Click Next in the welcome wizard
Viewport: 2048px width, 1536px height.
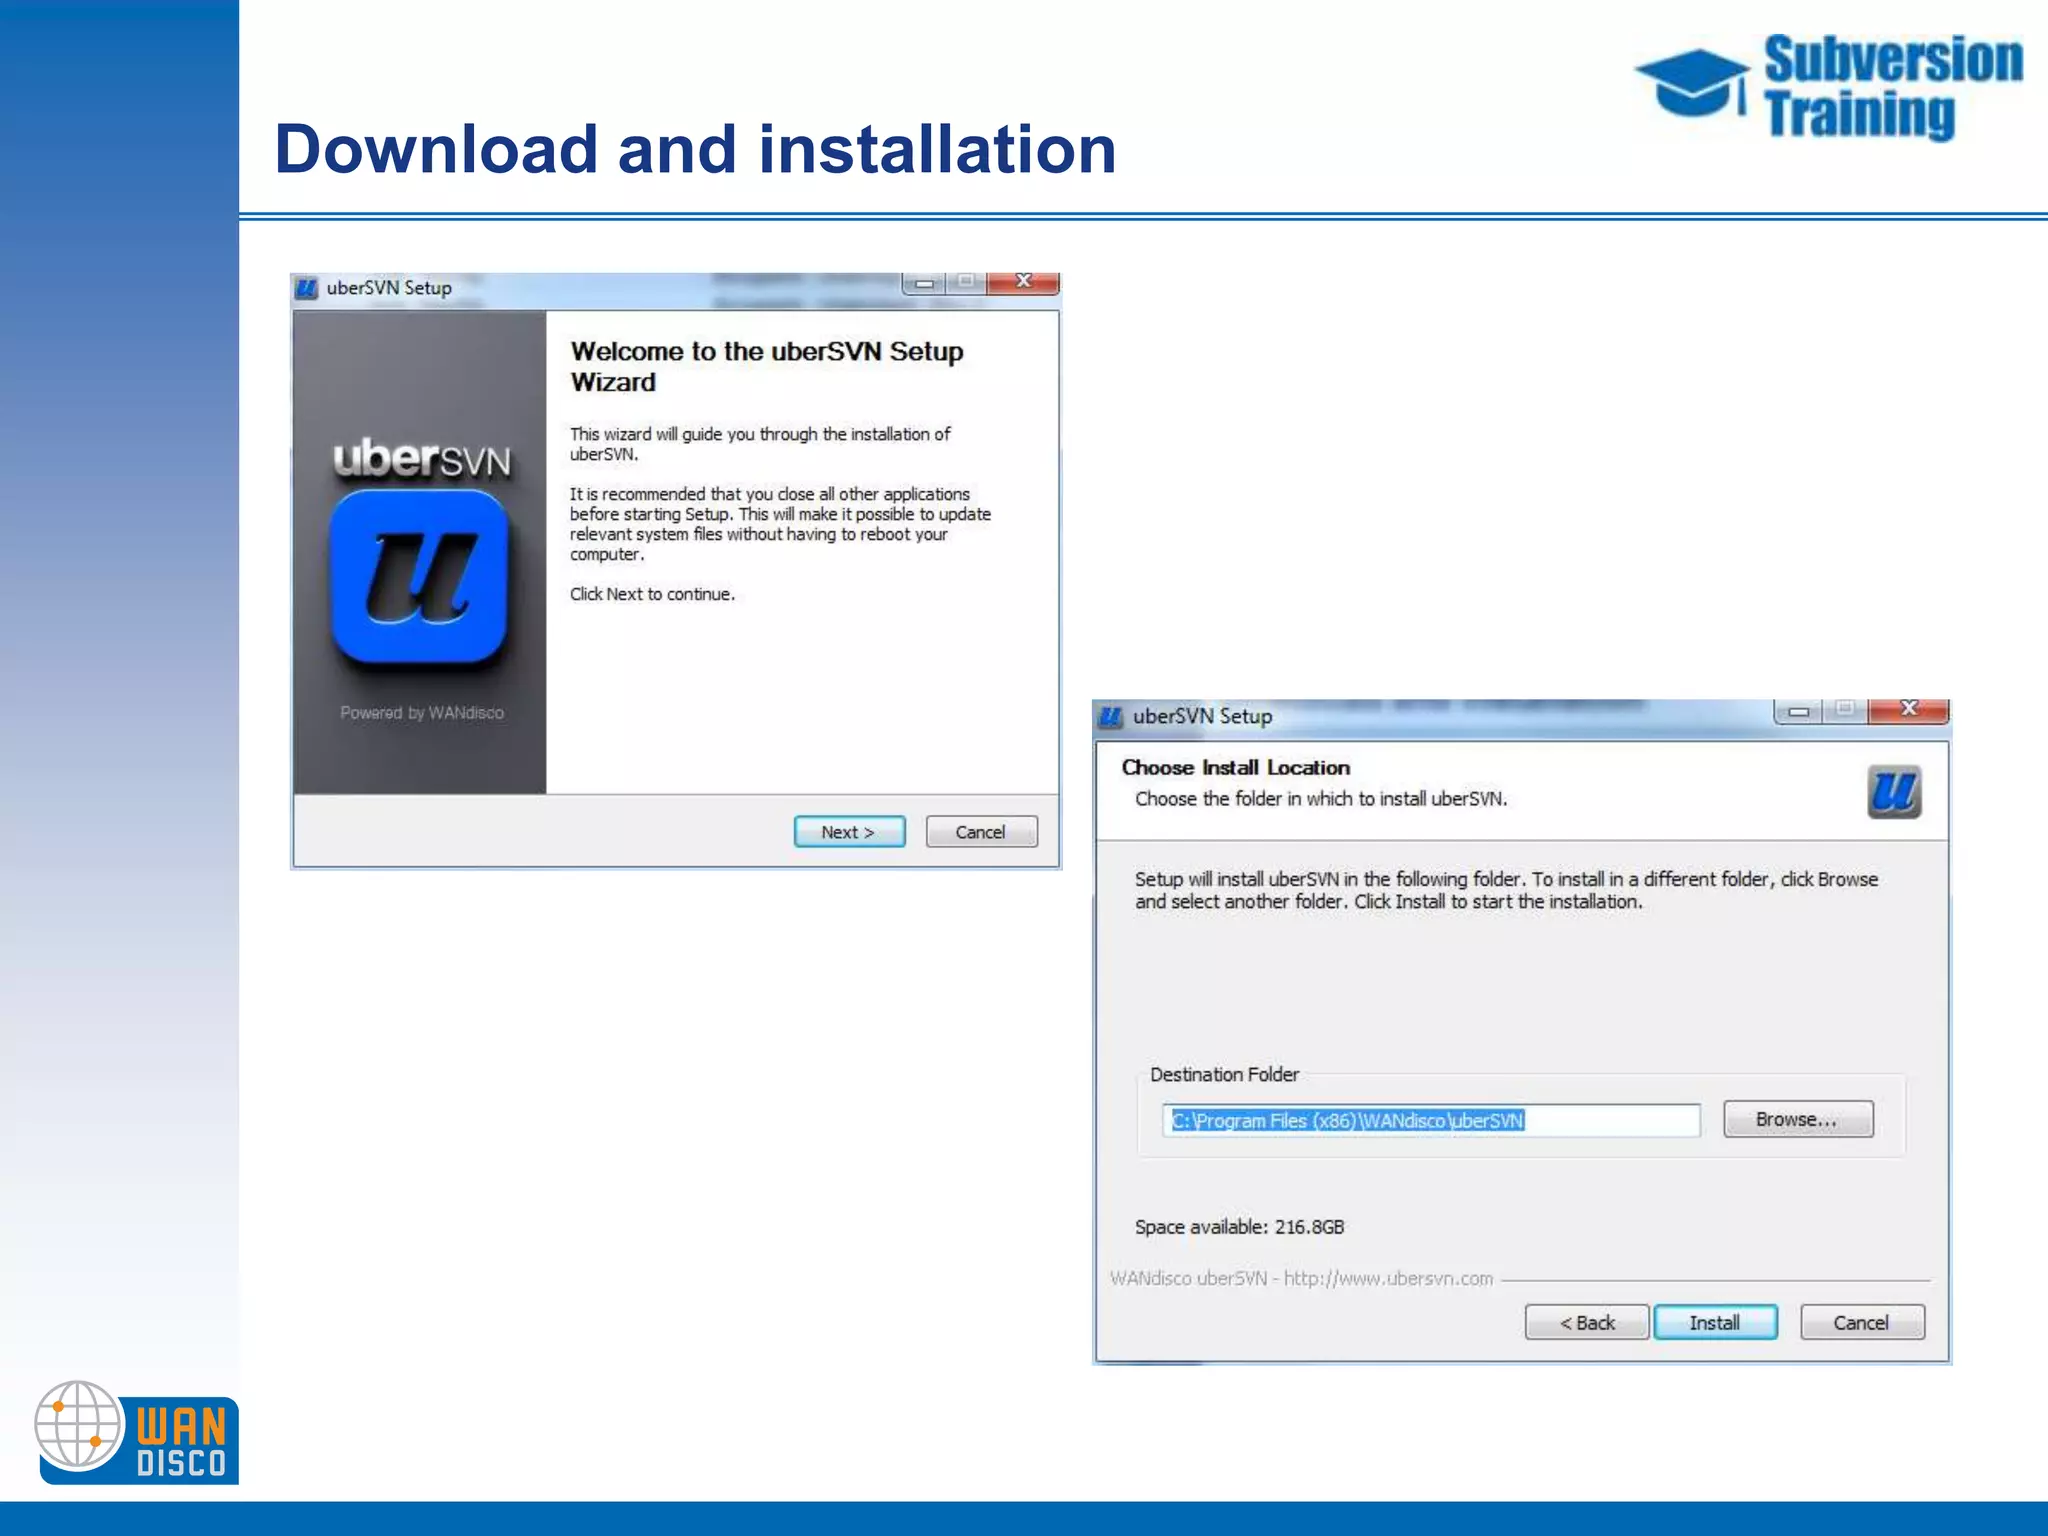(848, 832)
